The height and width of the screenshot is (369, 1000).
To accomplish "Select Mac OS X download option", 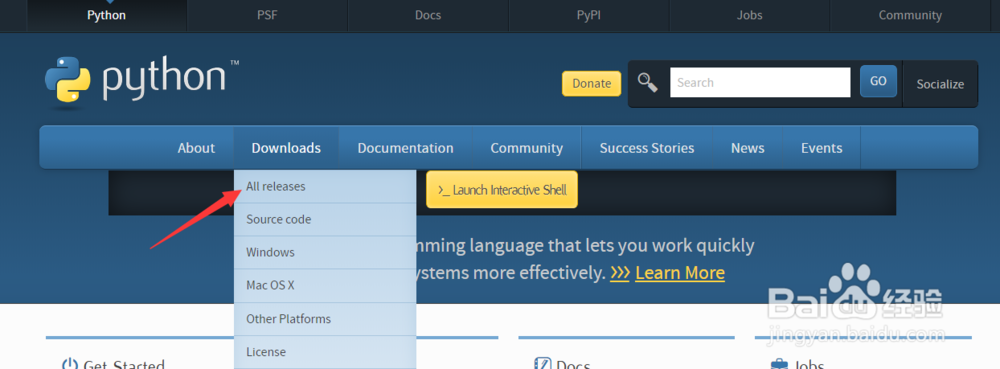I will pos(325,286).
